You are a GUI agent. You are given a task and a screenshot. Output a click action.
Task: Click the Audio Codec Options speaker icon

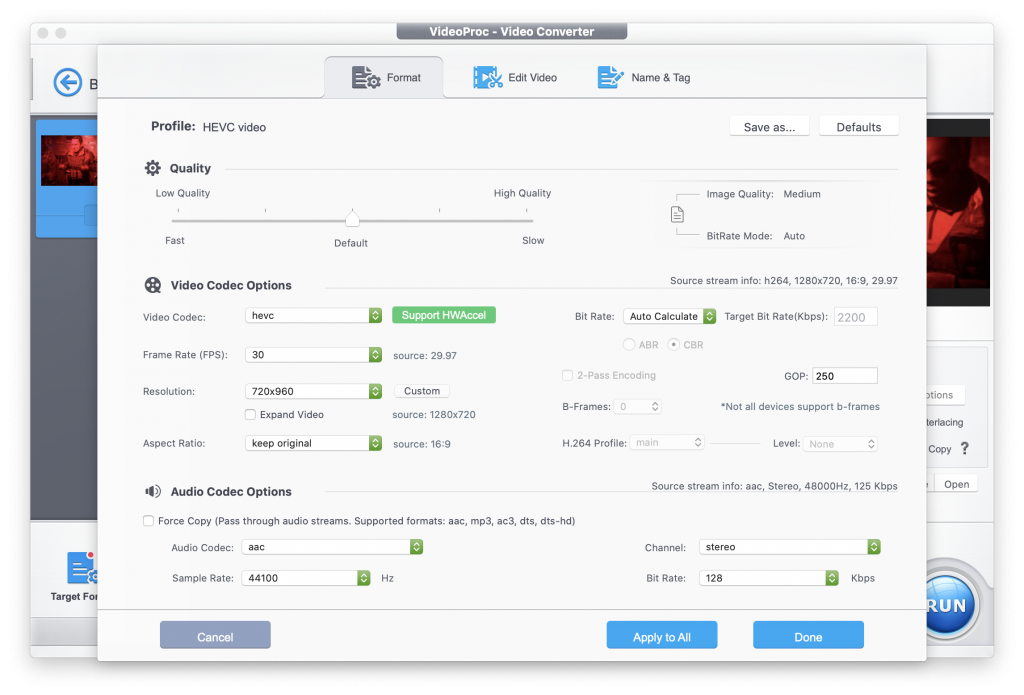(x=153, y=491)
